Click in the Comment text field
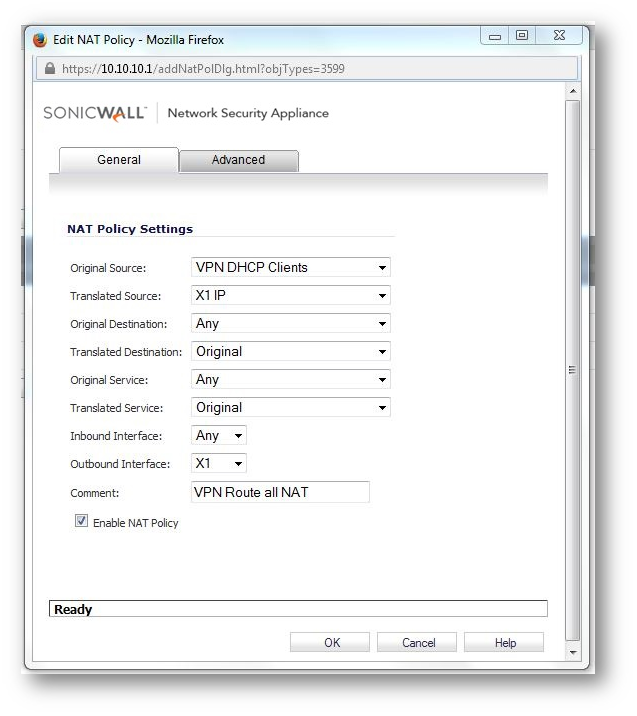This screenshot has height=716, width=637. click(x=280, y=491)
